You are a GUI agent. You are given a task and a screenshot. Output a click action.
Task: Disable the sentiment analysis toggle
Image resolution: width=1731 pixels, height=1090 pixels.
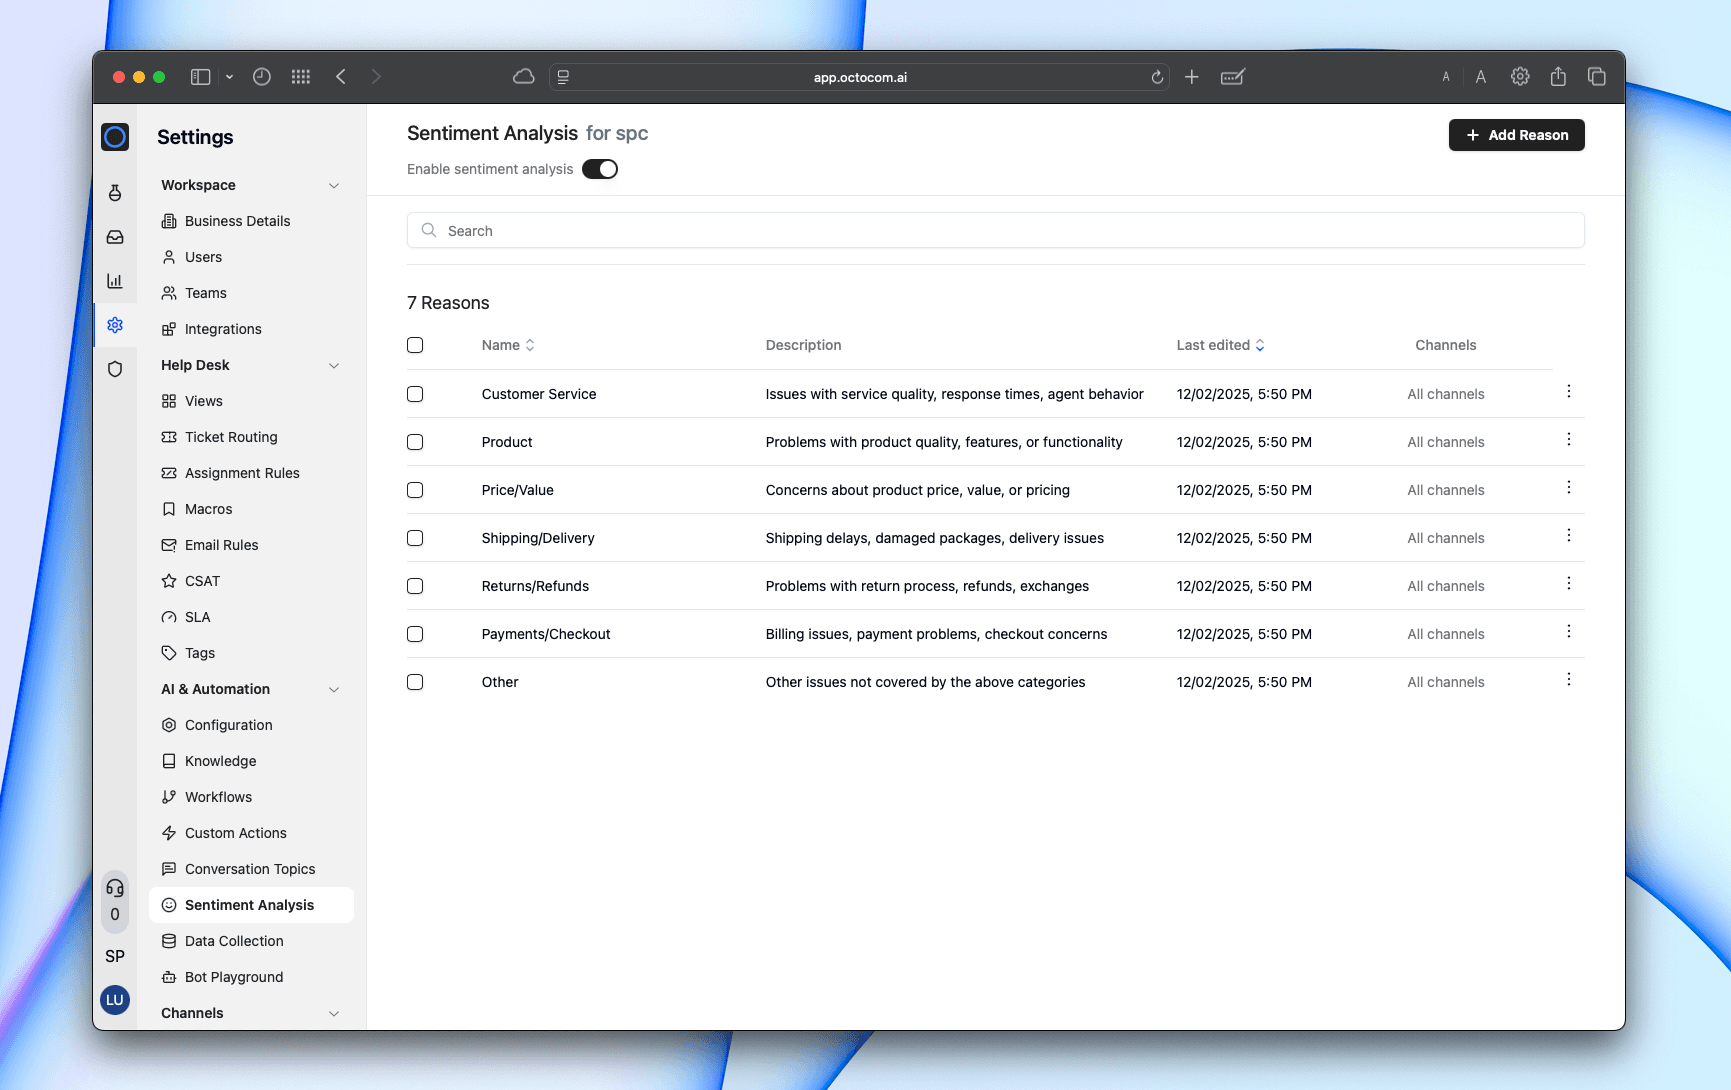[600, 169]
